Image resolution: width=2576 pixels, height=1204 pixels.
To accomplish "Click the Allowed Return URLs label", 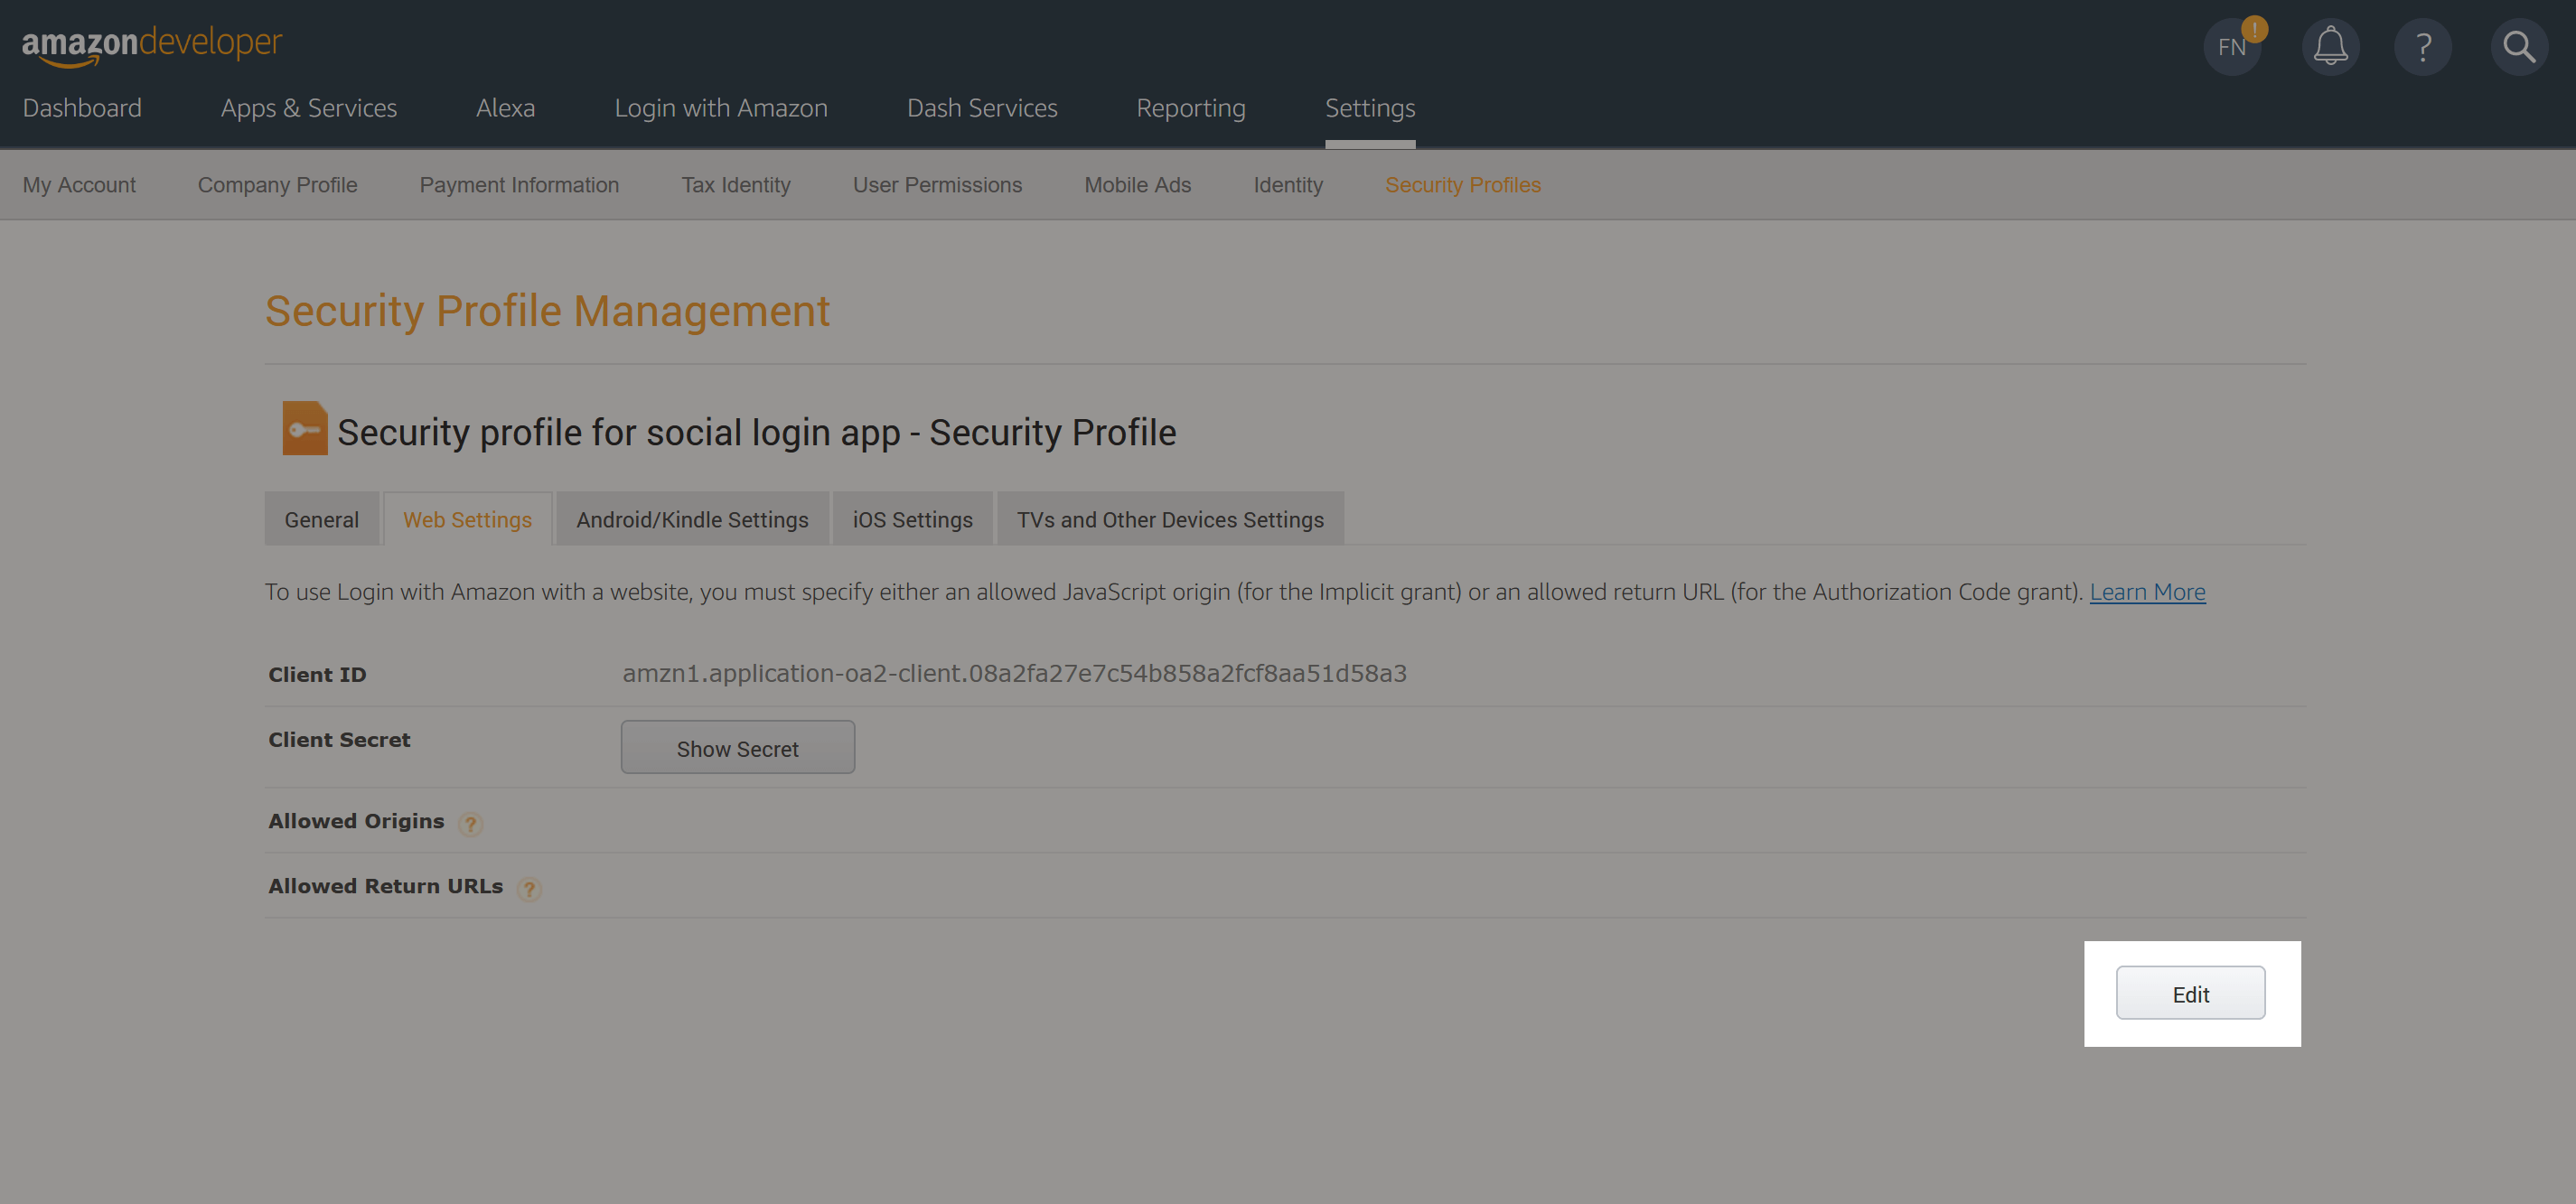I will [385, 886].
